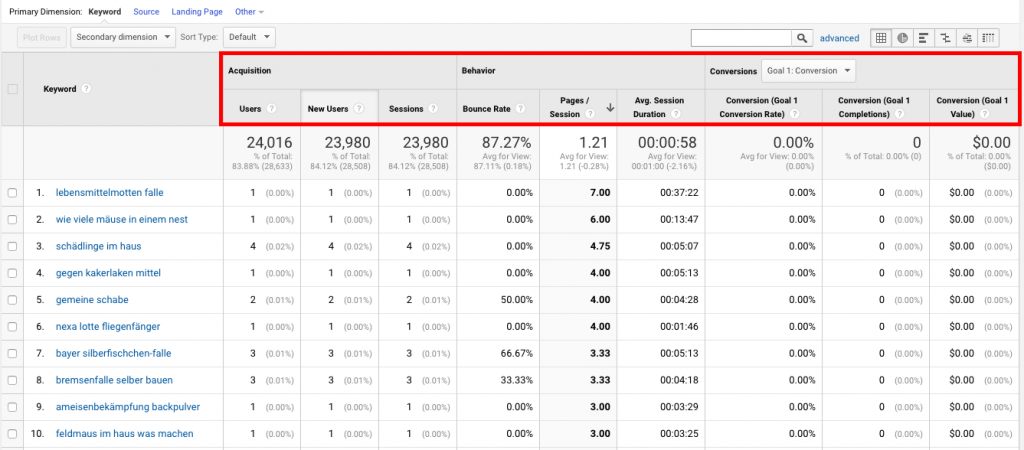Image resolution: width=1024 pixels, height=450 pixels.
Task: Sort by Avg. Session Duration header
Action: click(660, 107)
